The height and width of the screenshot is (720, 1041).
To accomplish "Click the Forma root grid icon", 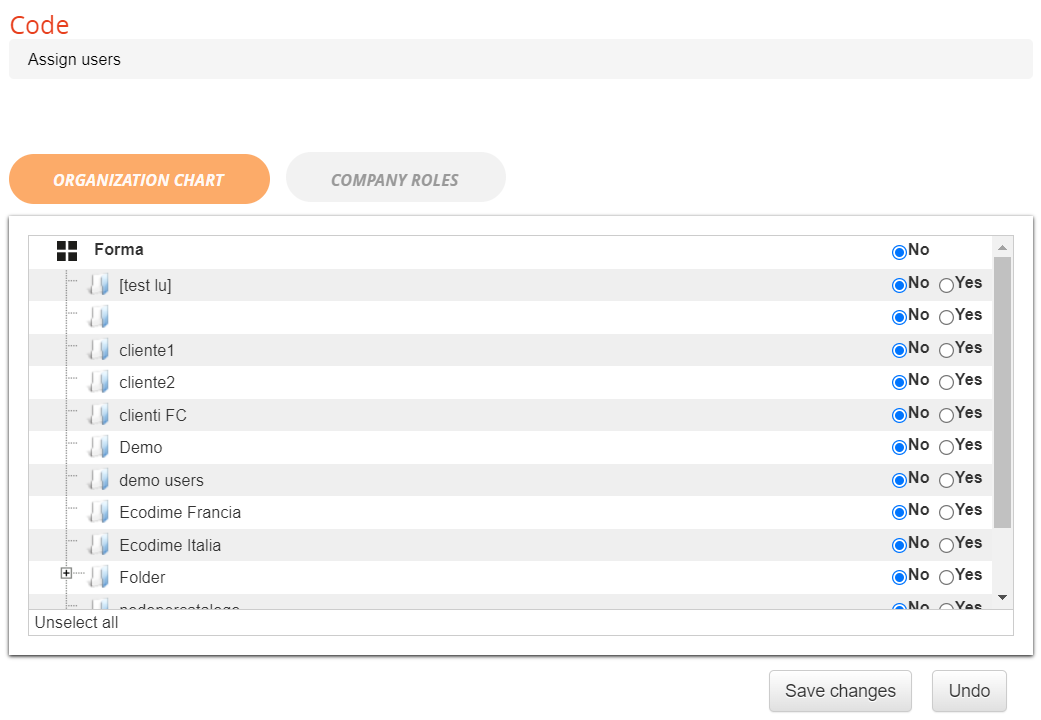I will [67, 251].
